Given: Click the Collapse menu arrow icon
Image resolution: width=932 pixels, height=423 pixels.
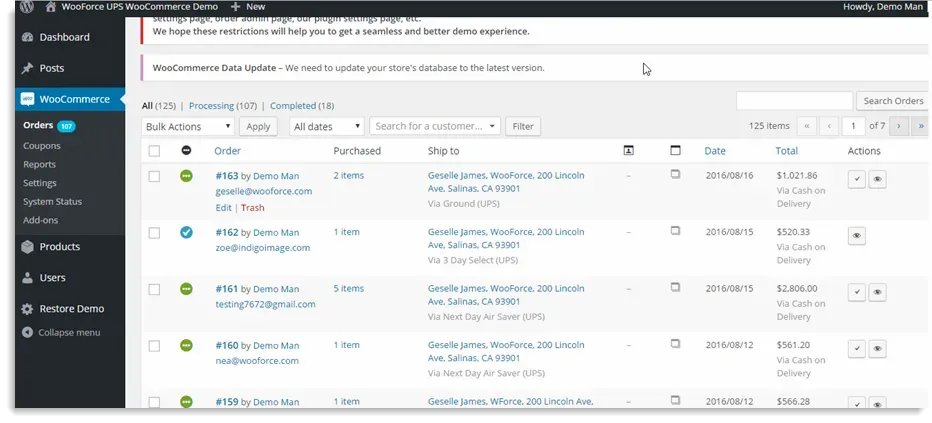Looking at the screenshot, I should coord(27,333).
